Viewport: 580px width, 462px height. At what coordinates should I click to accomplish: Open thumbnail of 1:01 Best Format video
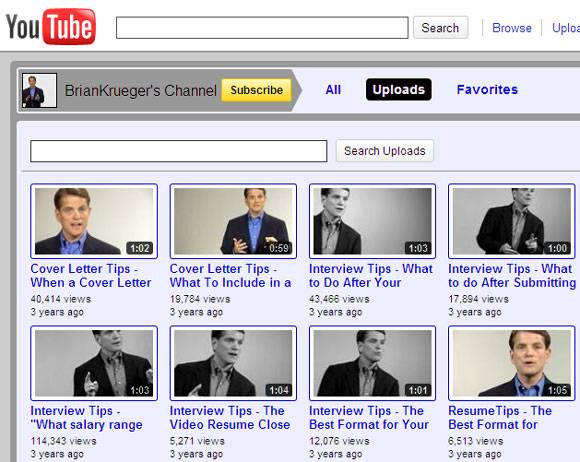[372, 363]
